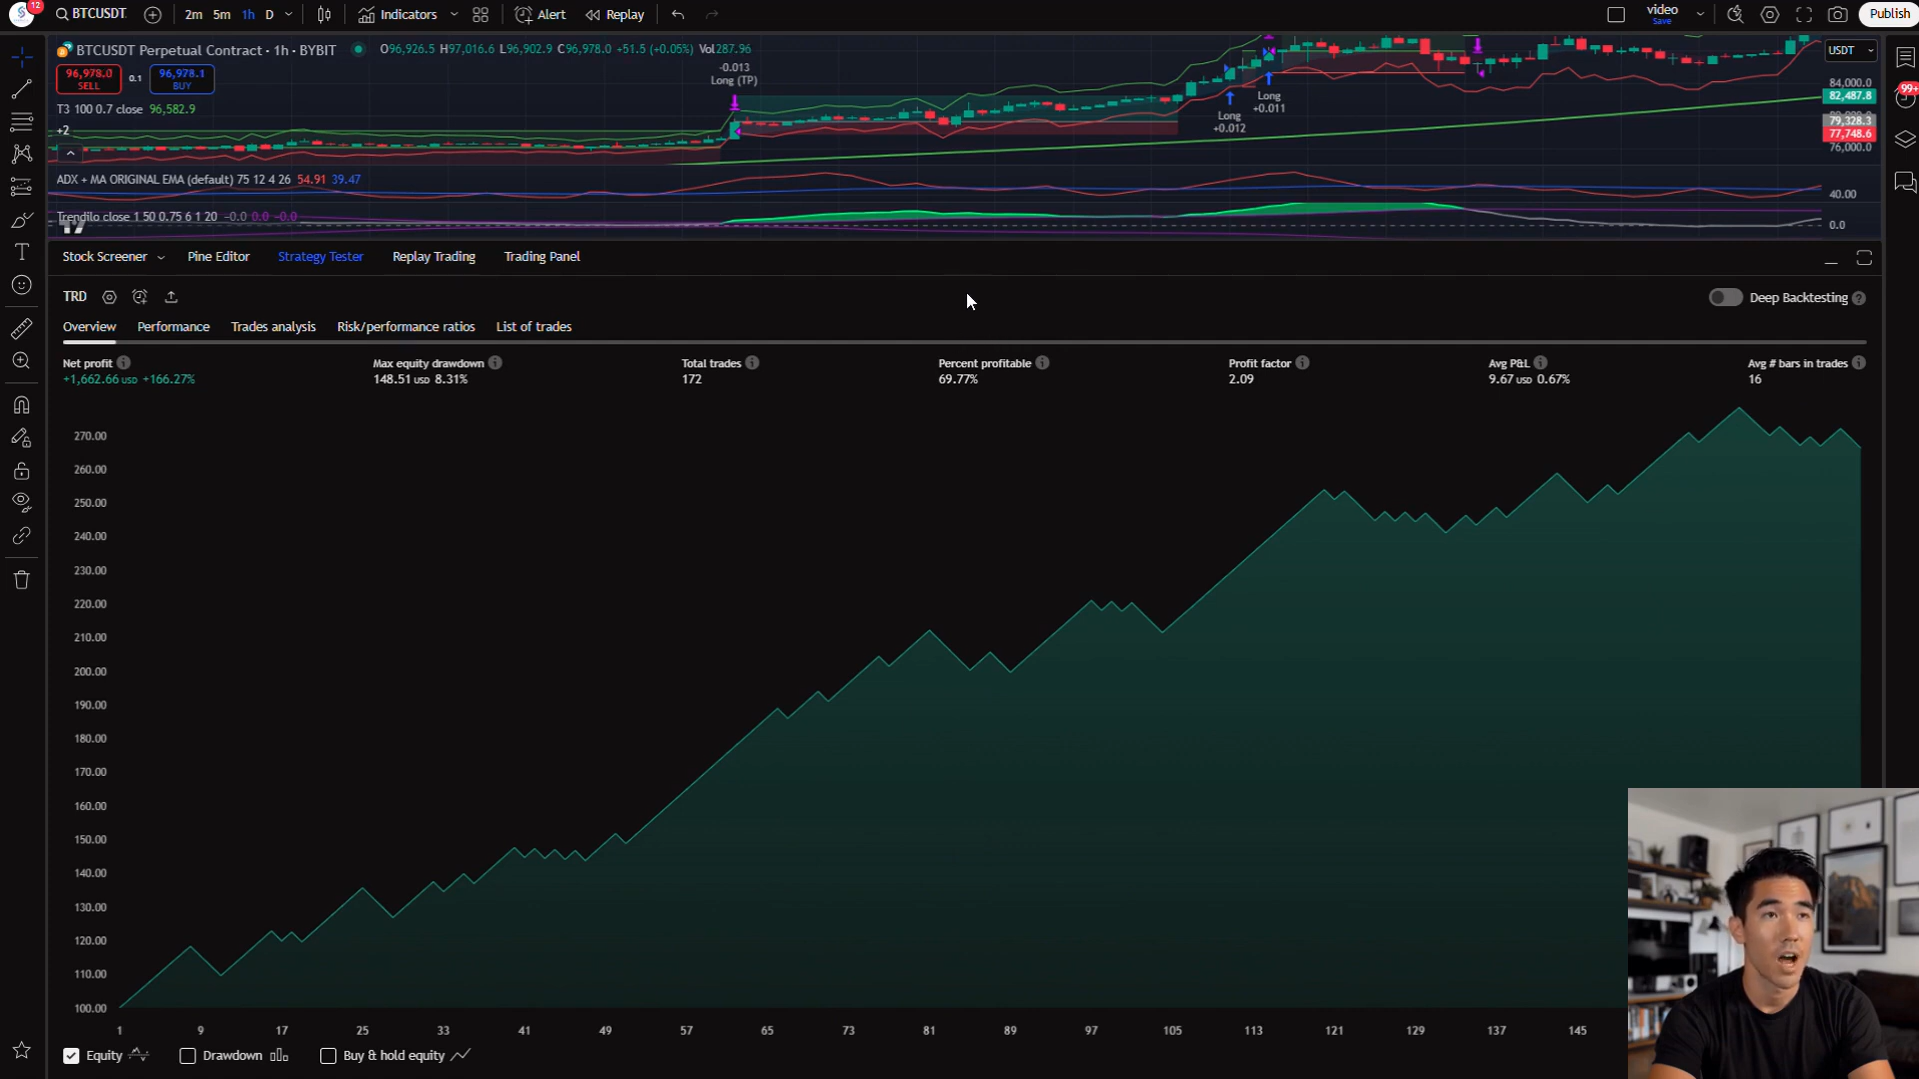Publish the chart idea
This screenshot has width=1919, height=1079.
pos(1888,14)
